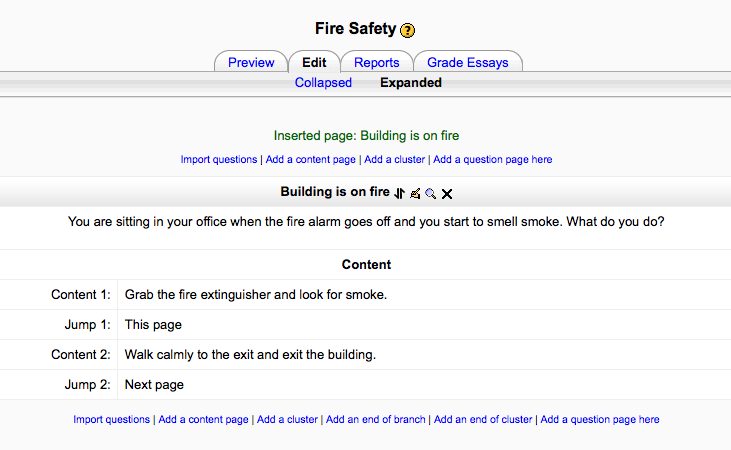Preview page with the magnifier icon
Viewport: 731px width, 450px height.
click(431, 194)
